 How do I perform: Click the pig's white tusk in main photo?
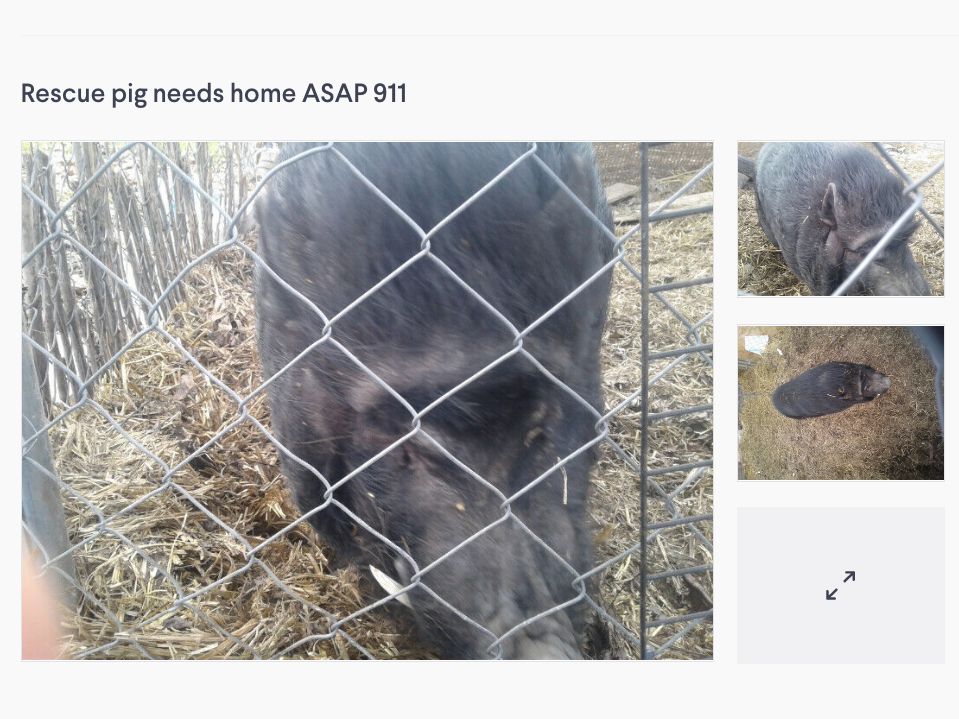[x=388, y=585]
